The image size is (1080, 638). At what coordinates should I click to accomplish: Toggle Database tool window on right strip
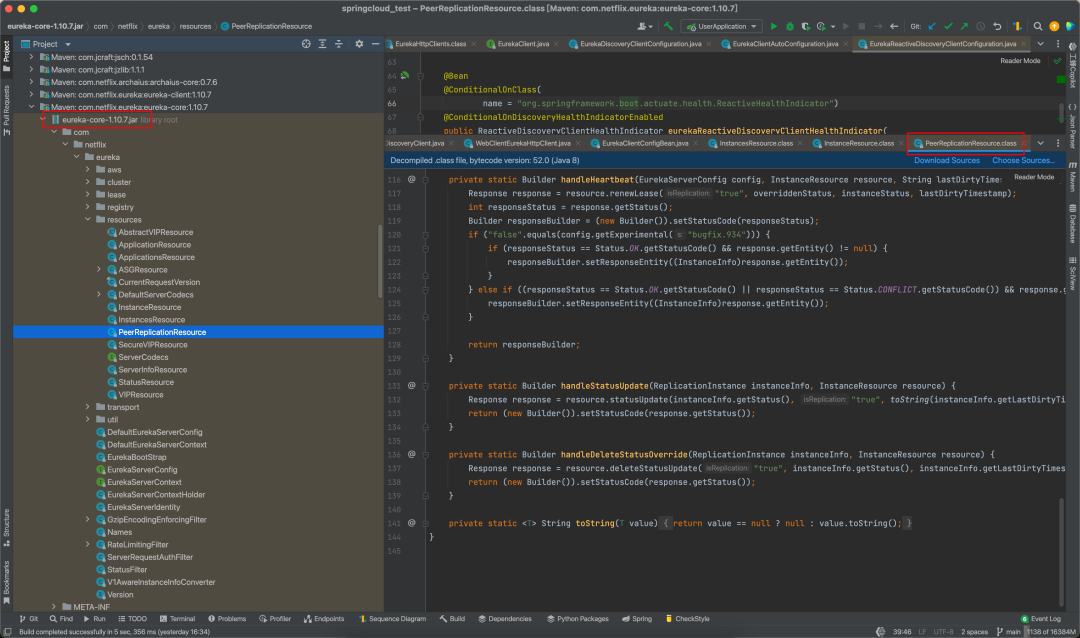tap(1072, 224)
